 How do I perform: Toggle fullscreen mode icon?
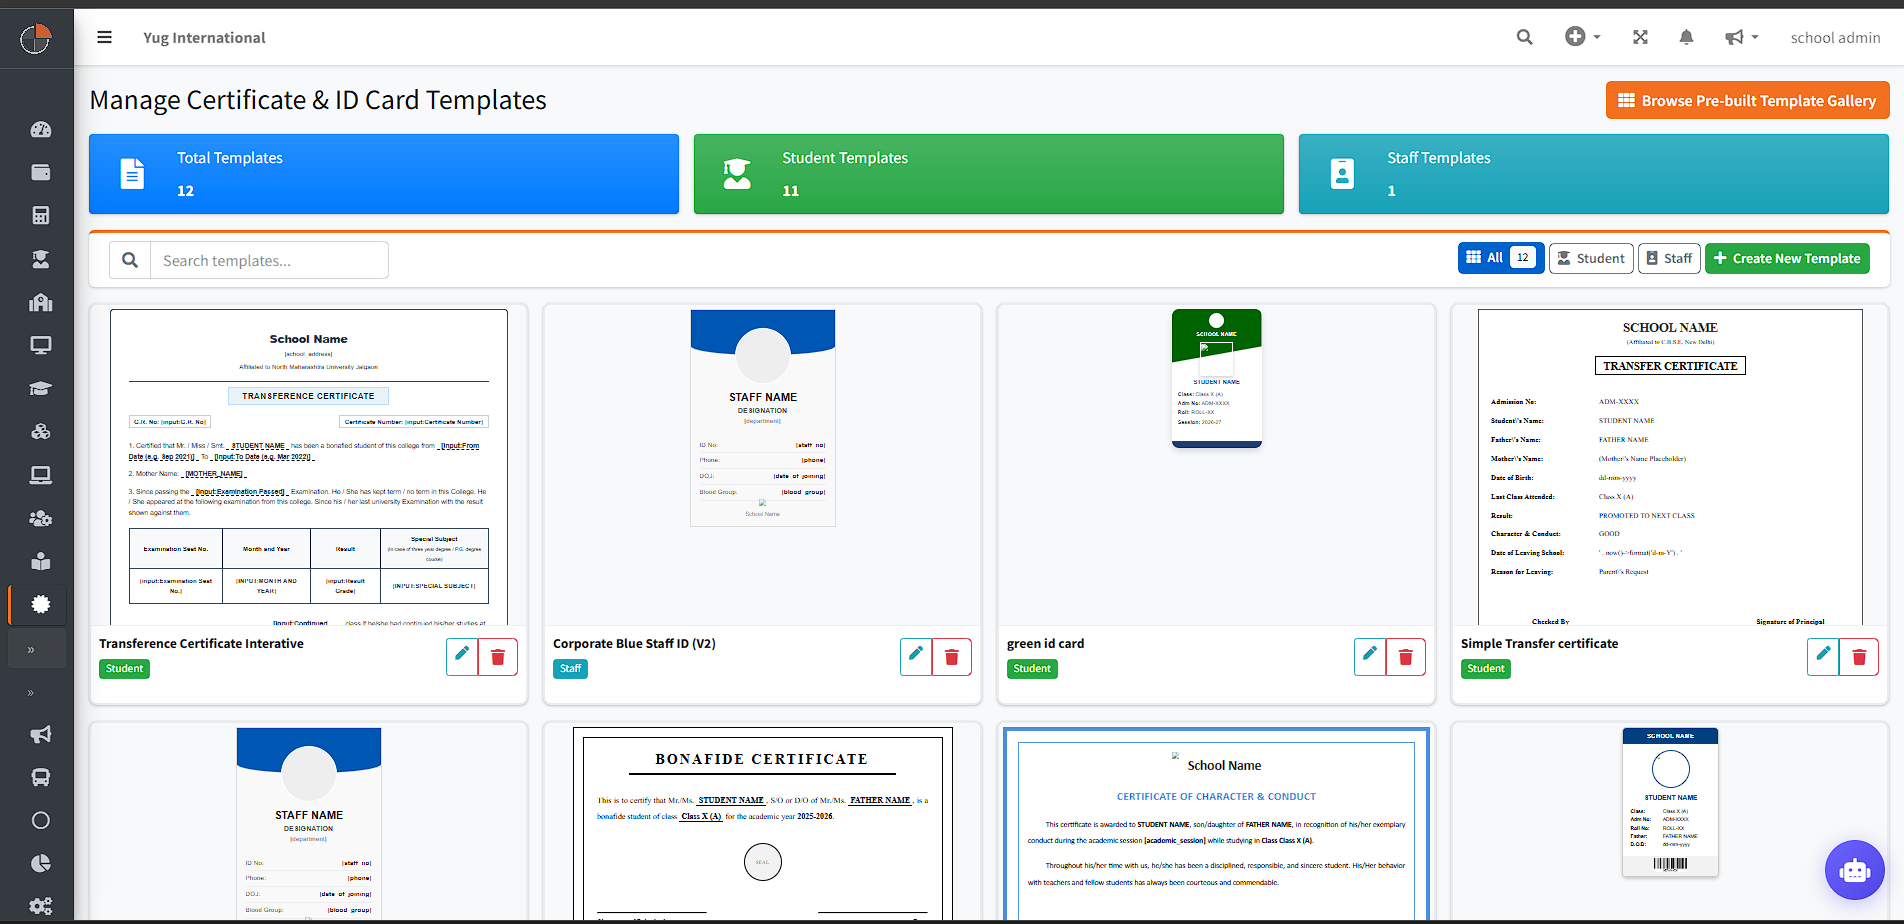click(1640, 38)
